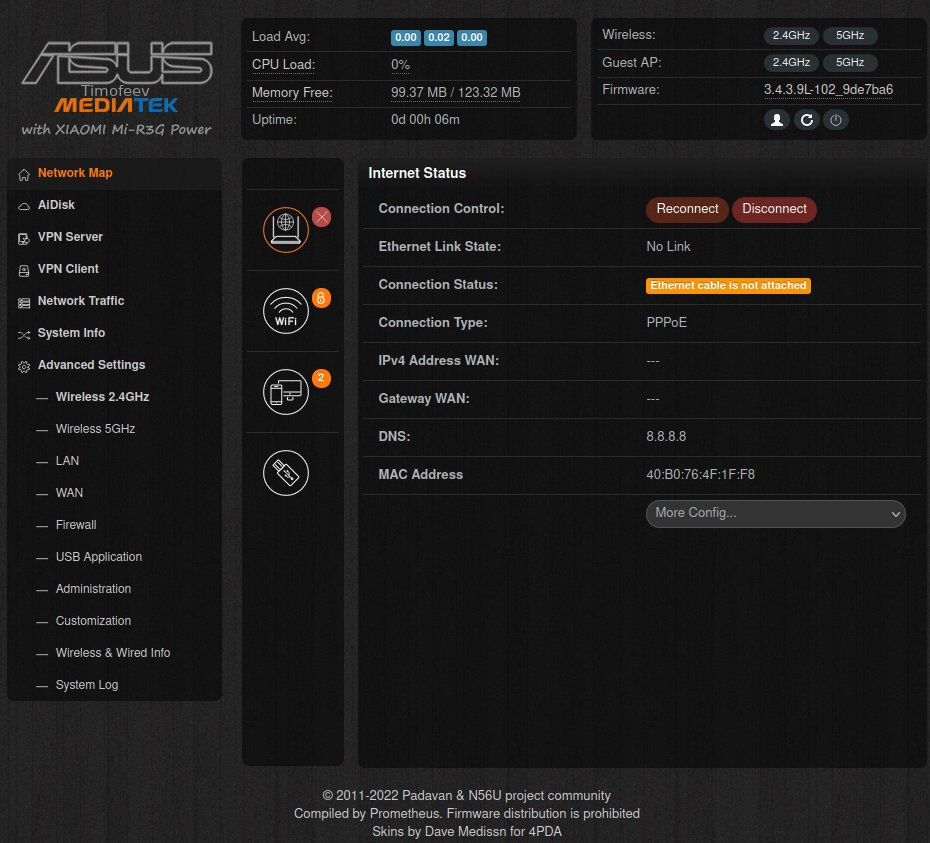Toggle Guest AP 5GHz button
The height and width of the screenshot is (843, 930).
pyautogui.click(x=850, y=62)
